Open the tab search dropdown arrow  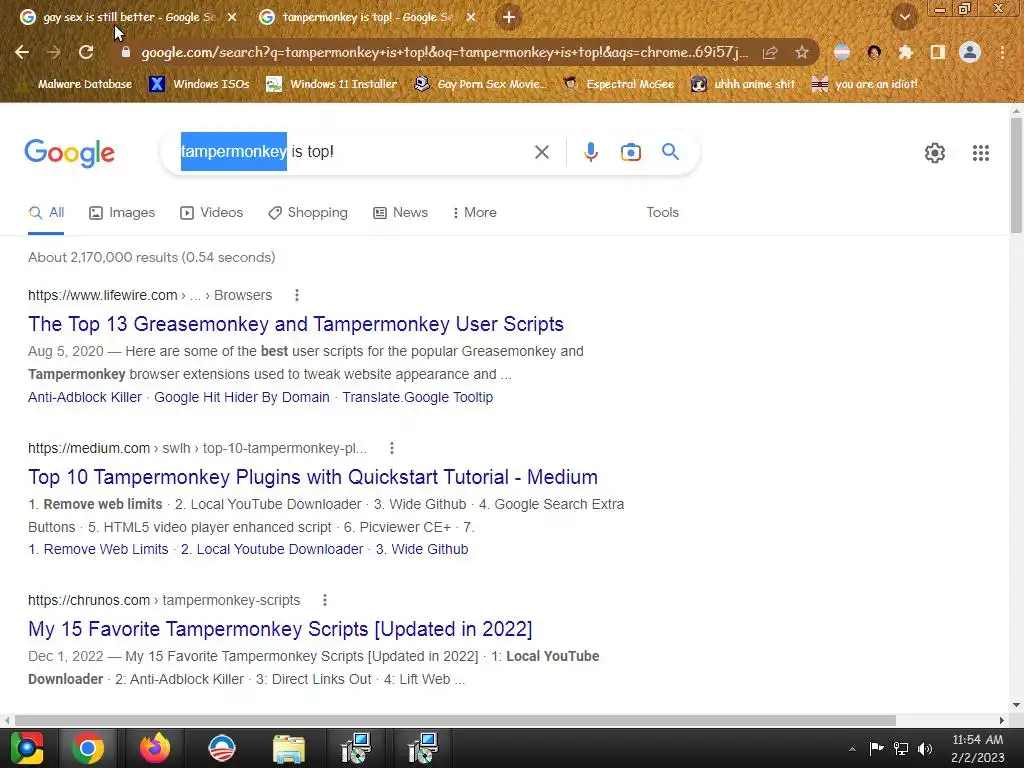(904, 18)
